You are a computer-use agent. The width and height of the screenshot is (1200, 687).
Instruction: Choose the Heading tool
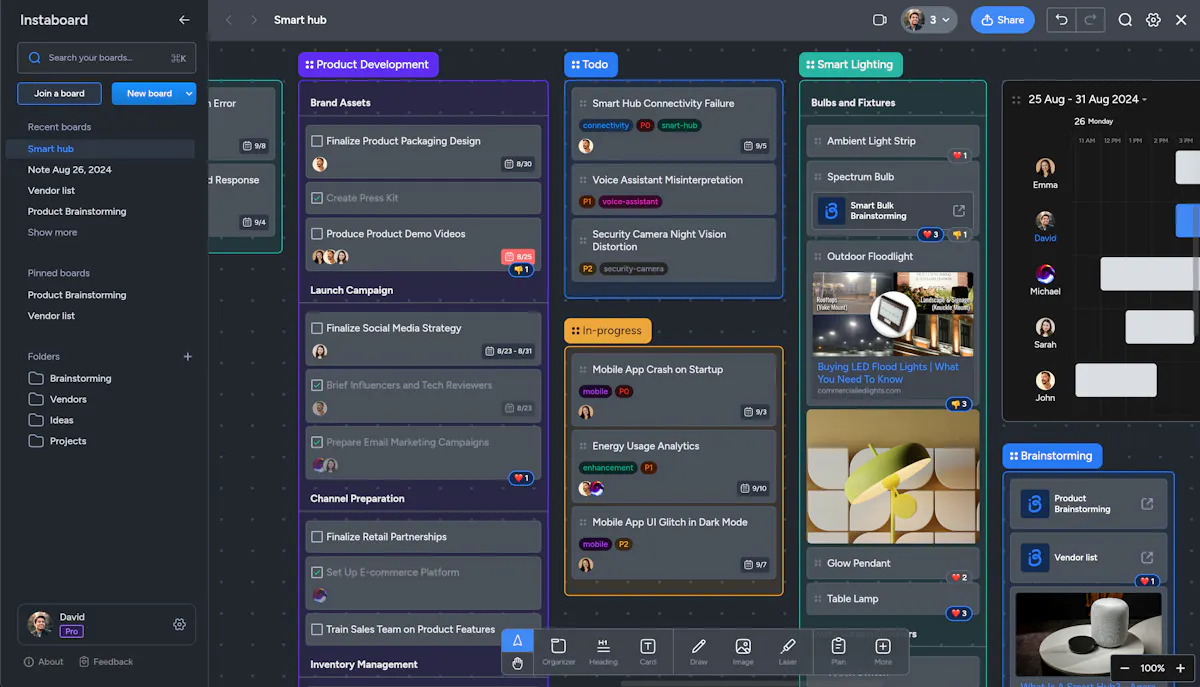(603, 652)
